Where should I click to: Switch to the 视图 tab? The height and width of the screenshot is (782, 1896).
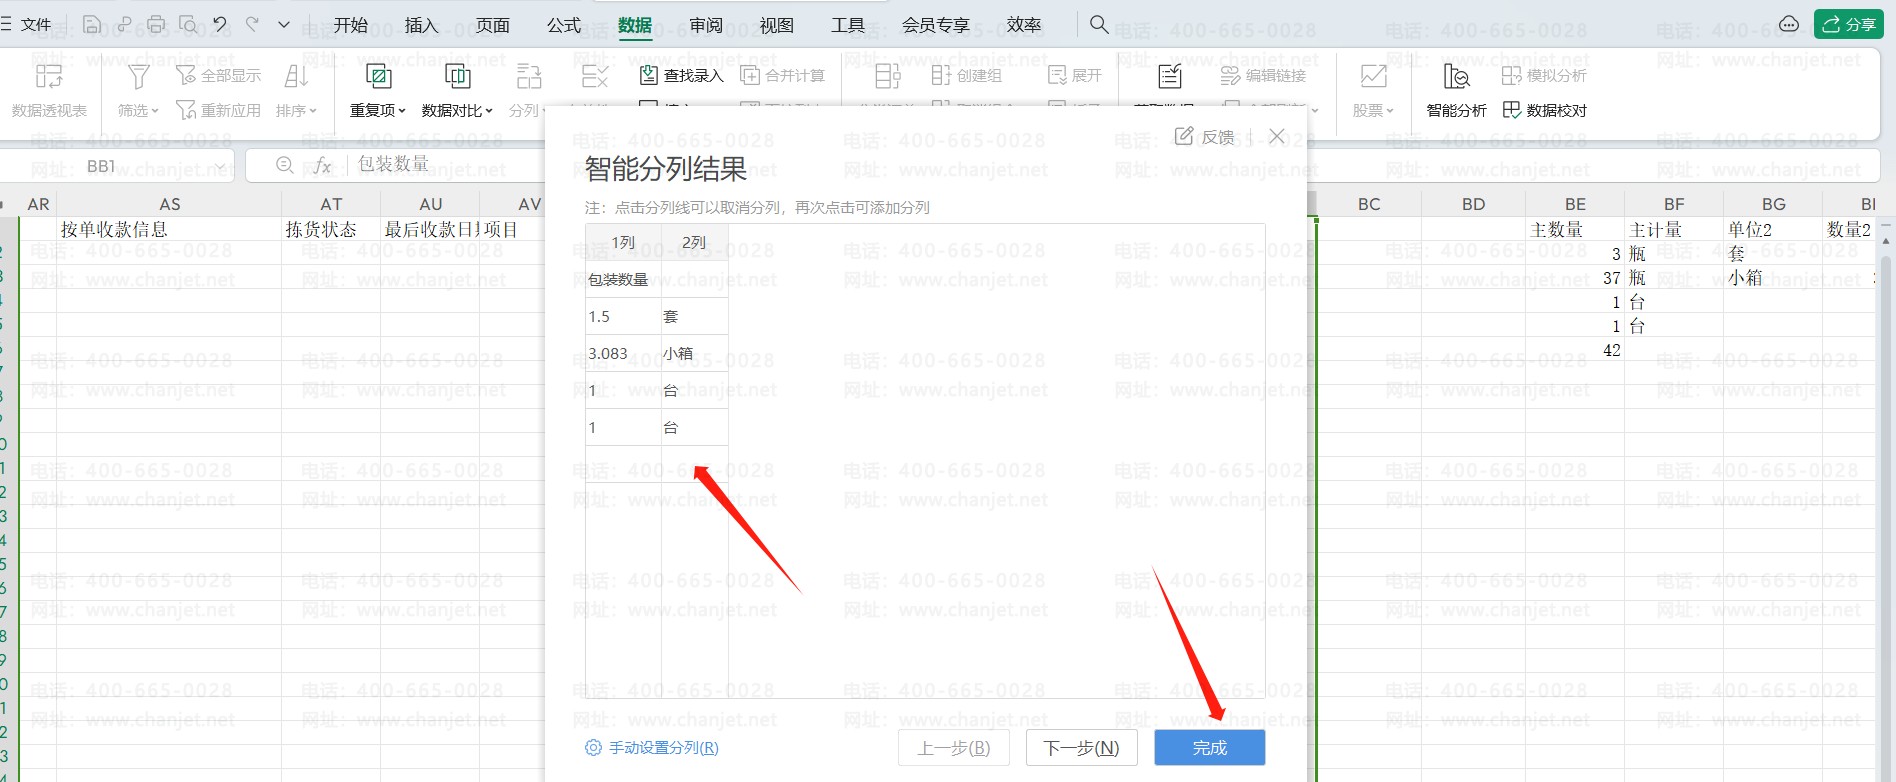pyautogui.click(x=776, y=25)
